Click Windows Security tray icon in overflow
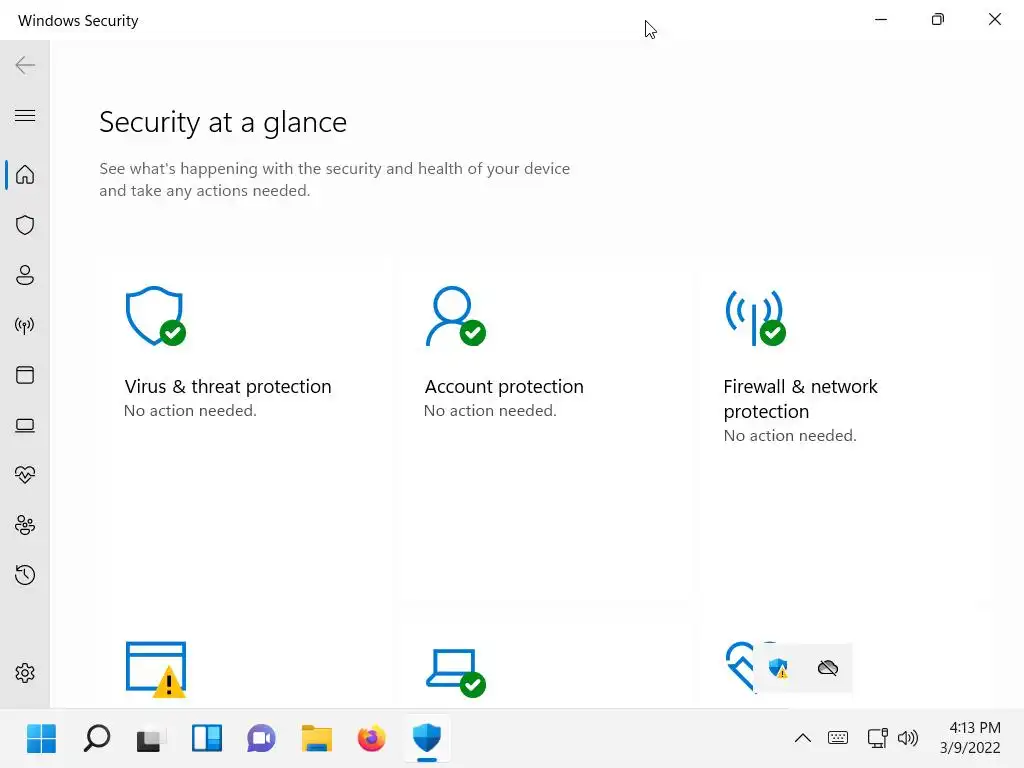This screenshot has height=768, width=1024. point(778,667)
